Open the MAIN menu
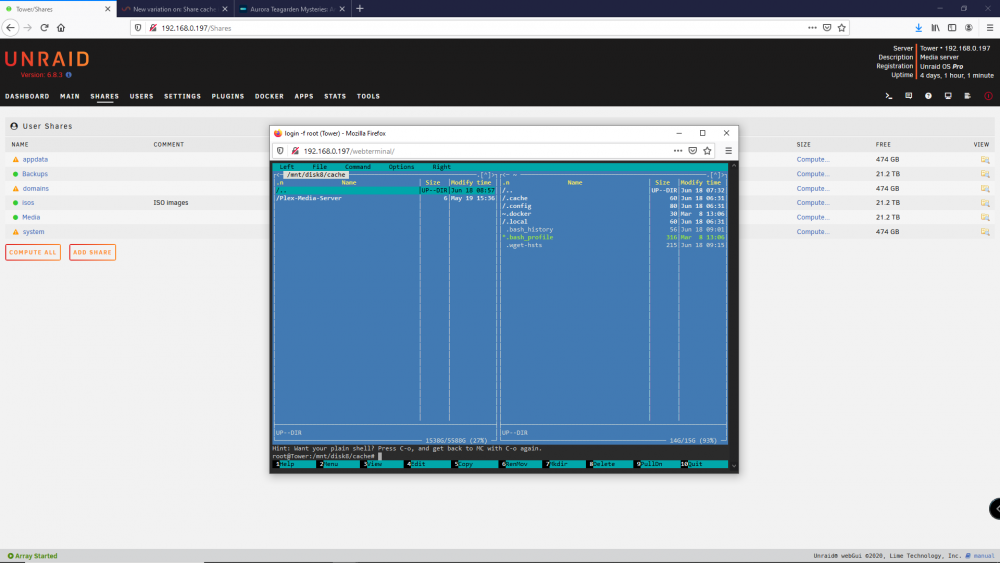 coord(70,96)
